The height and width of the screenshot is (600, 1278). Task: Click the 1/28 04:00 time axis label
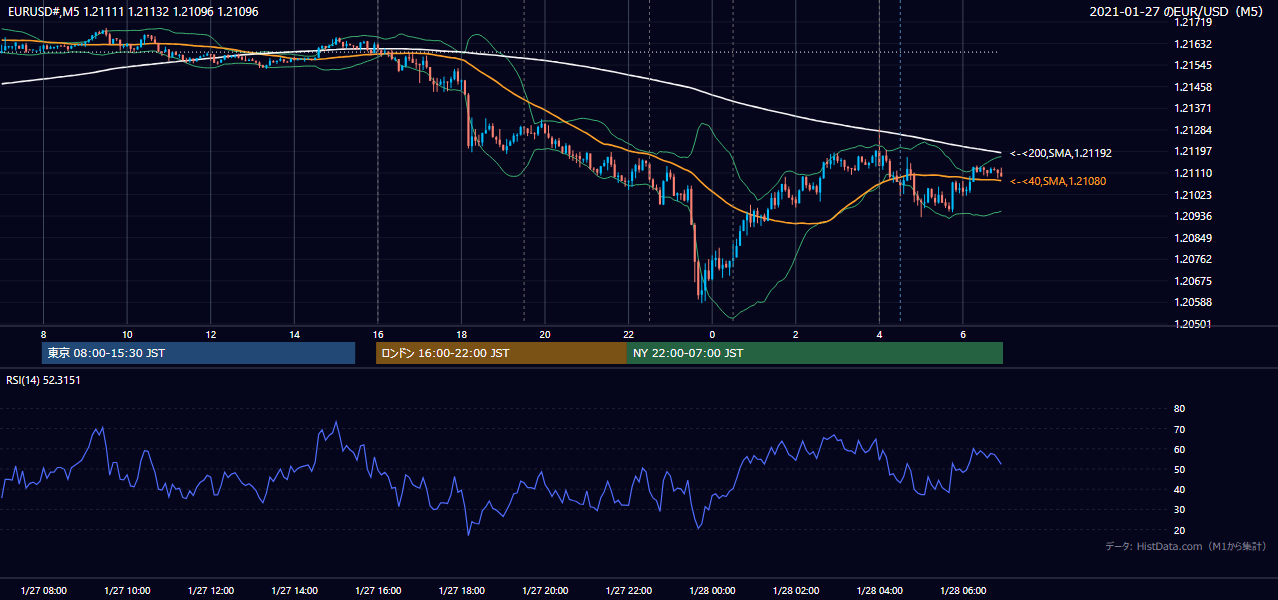(879, 590)
